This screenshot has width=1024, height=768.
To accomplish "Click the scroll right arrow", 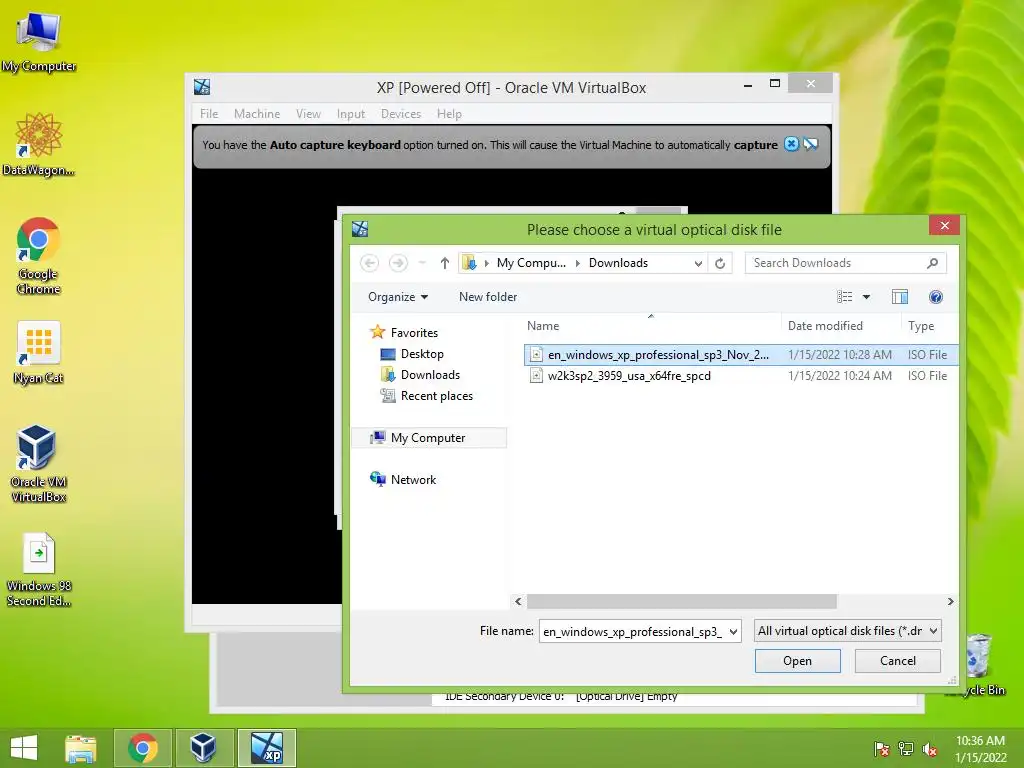I will tap(950, 601).
